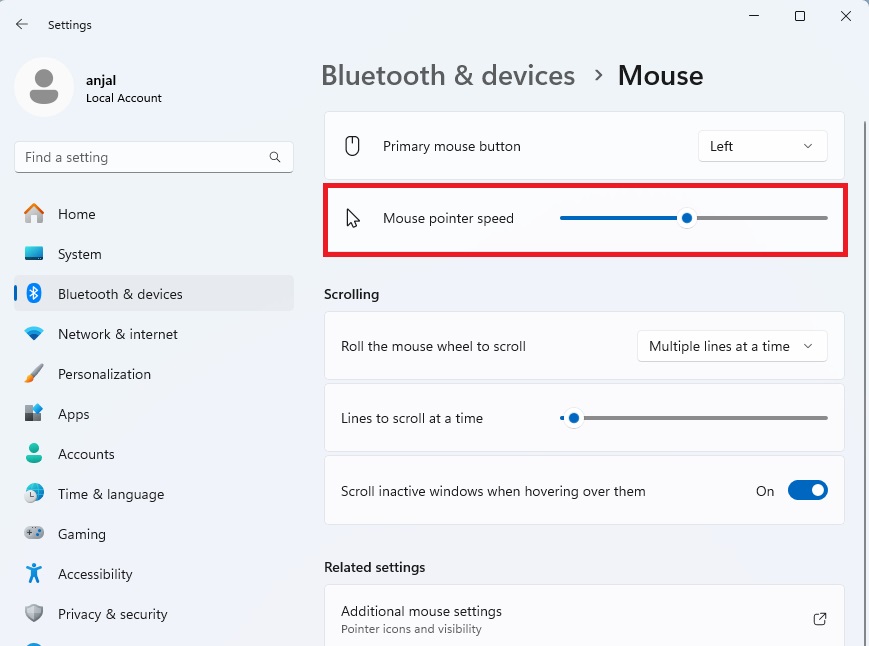The image size is (869, 646).
Task: Open the Personalization settings page
Action: (154, 374)
